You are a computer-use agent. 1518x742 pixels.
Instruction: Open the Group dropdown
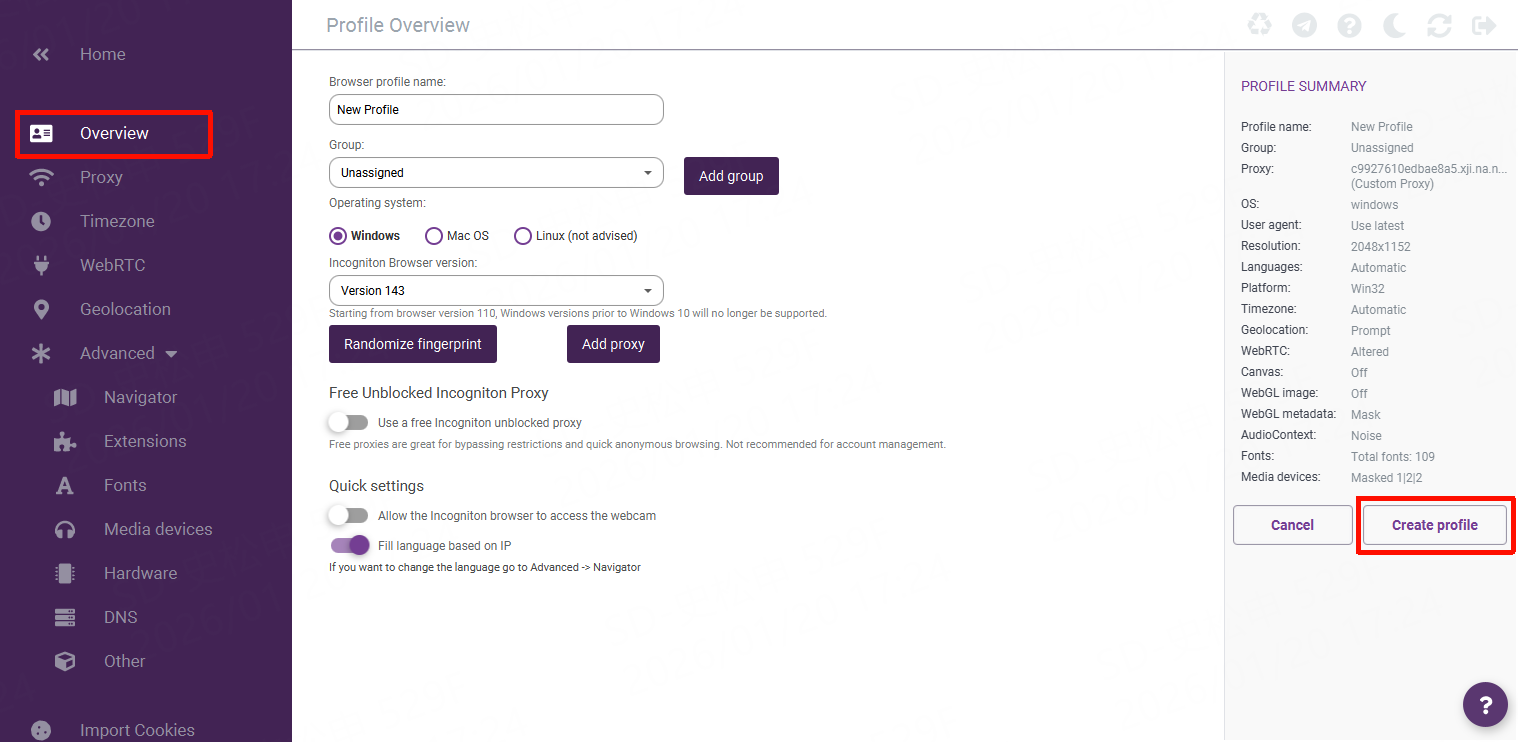tap(496, 173)
